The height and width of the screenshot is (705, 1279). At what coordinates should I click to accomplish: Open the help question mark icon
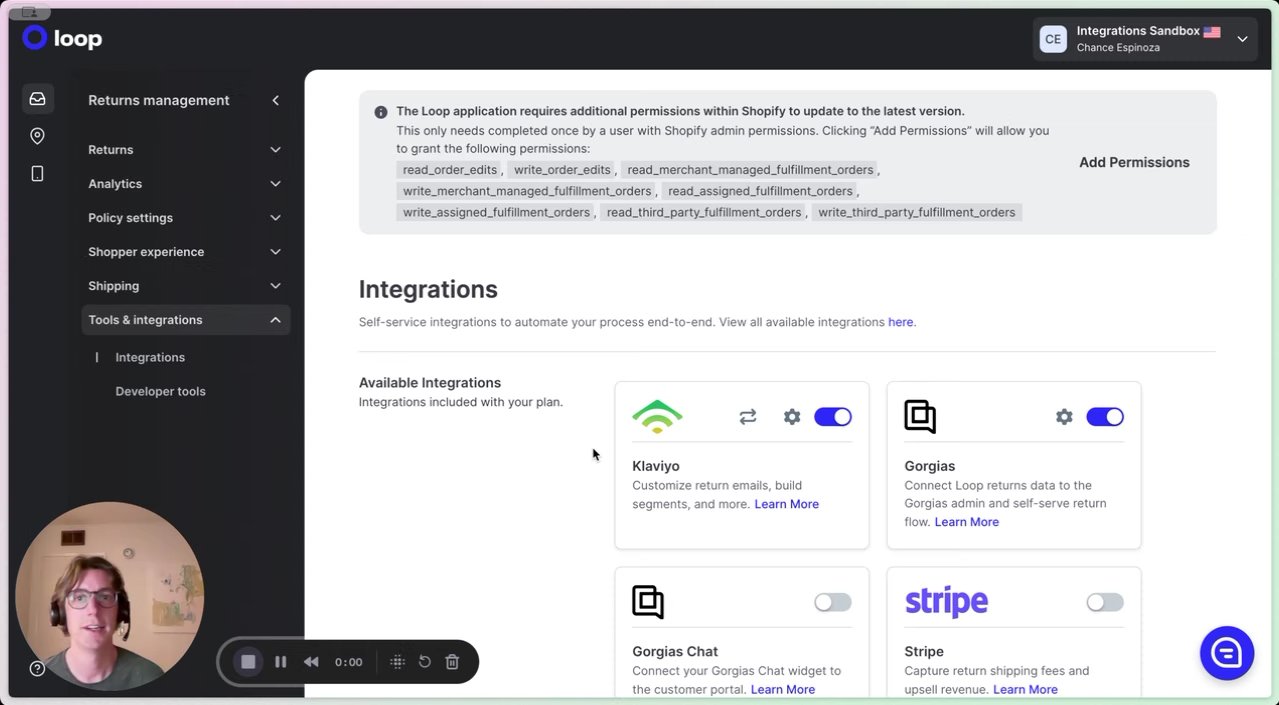(x=37, y=668)
